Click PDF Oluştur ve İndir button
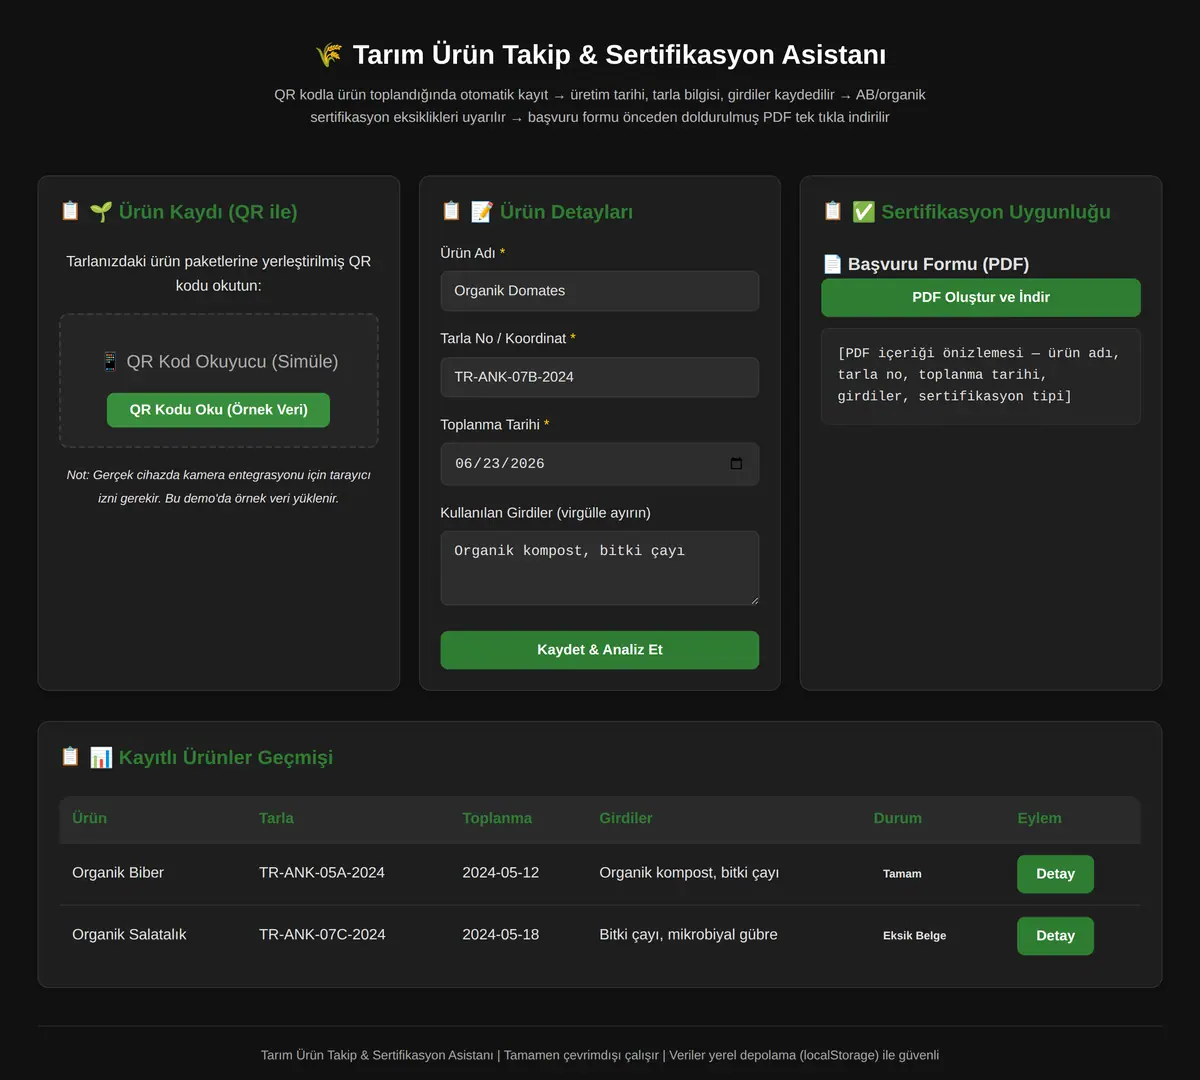The width and height of the screenshot is (1200, 1080). pos(981,298)
